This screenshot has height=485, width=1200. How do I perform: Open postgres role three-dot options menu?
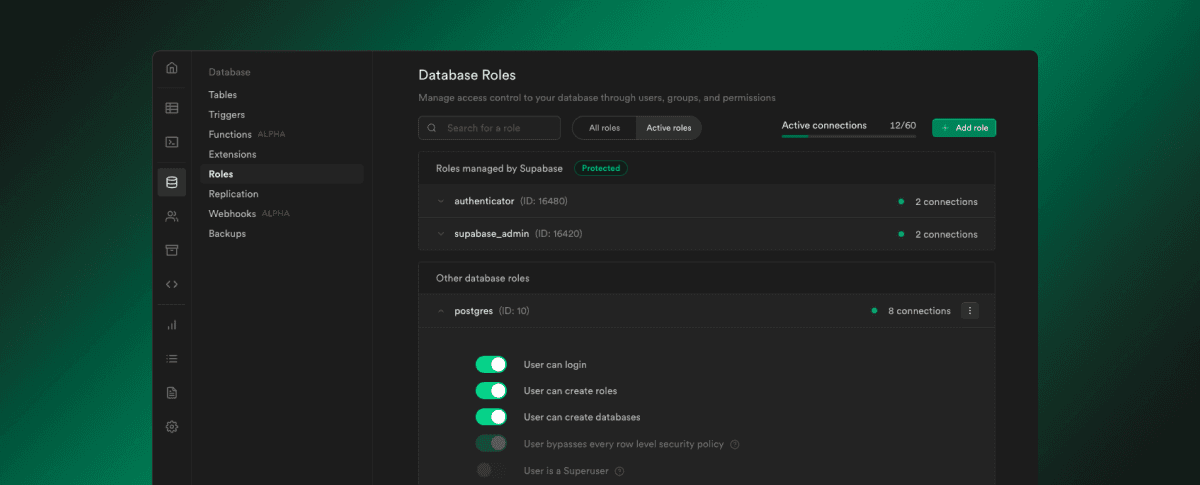tap(969, 311)
